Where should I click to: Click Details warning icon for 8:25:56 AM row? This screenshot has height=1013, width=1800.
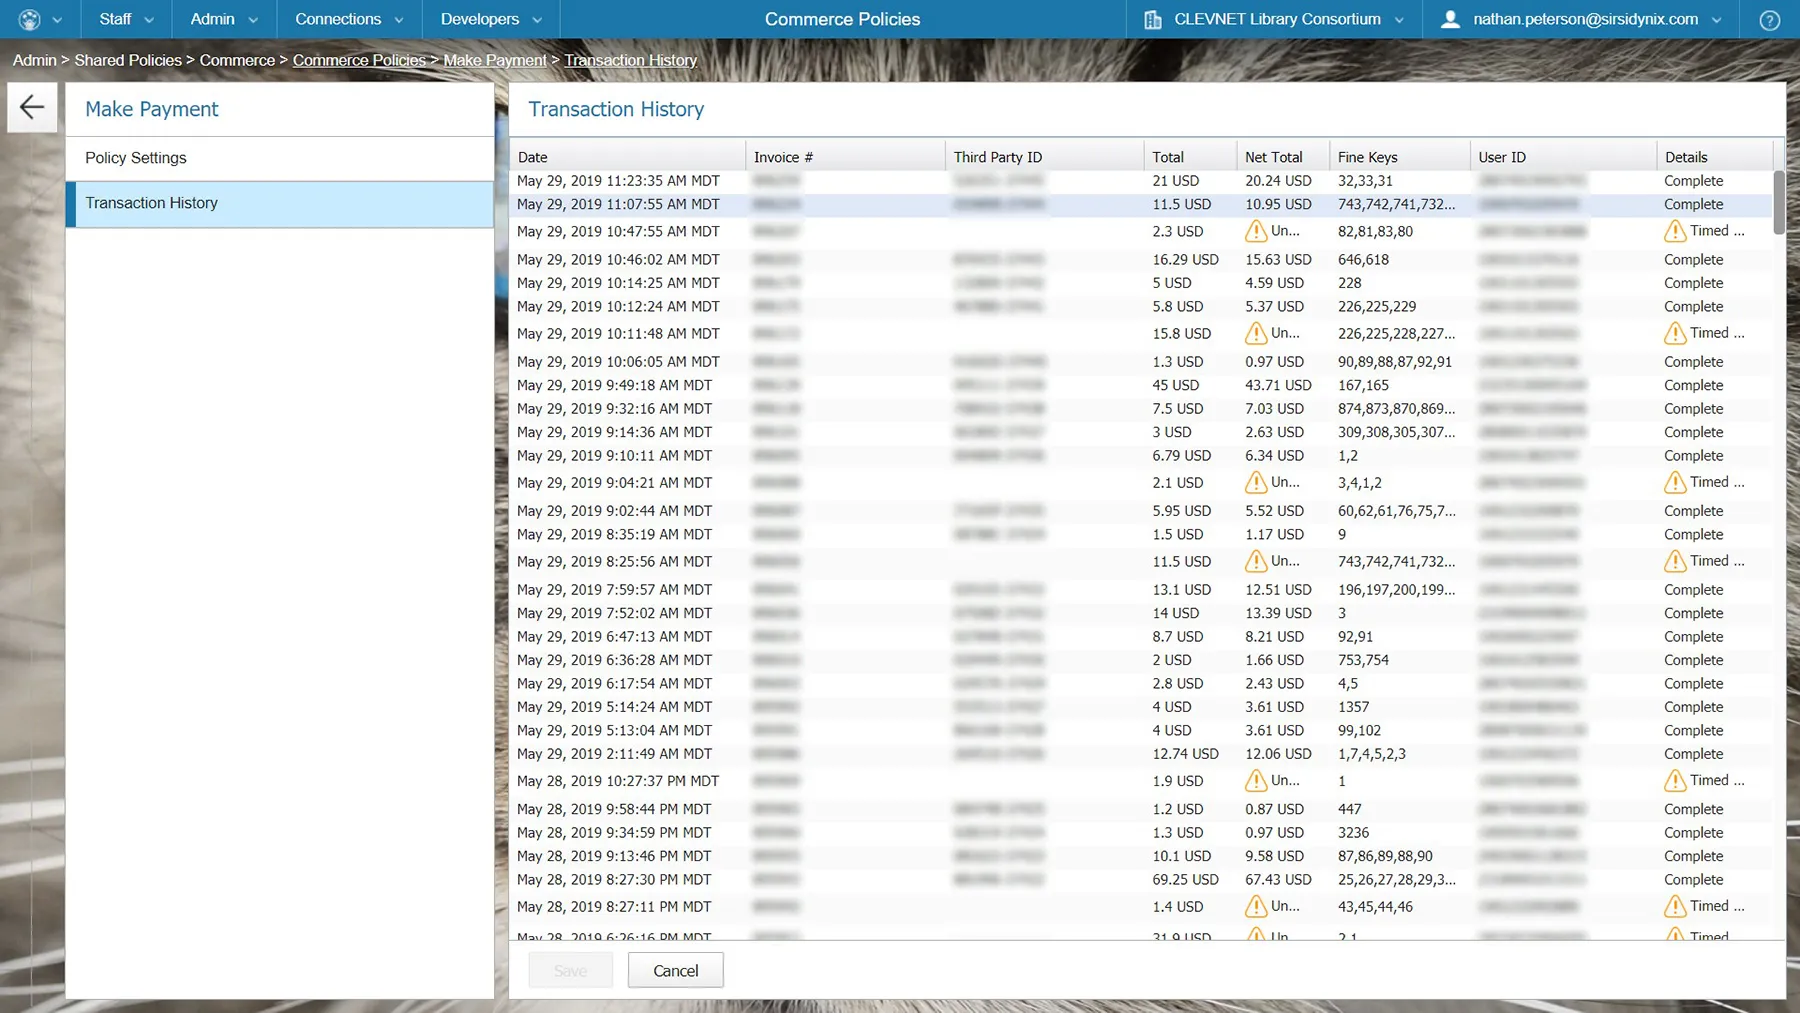(1675, 561)
